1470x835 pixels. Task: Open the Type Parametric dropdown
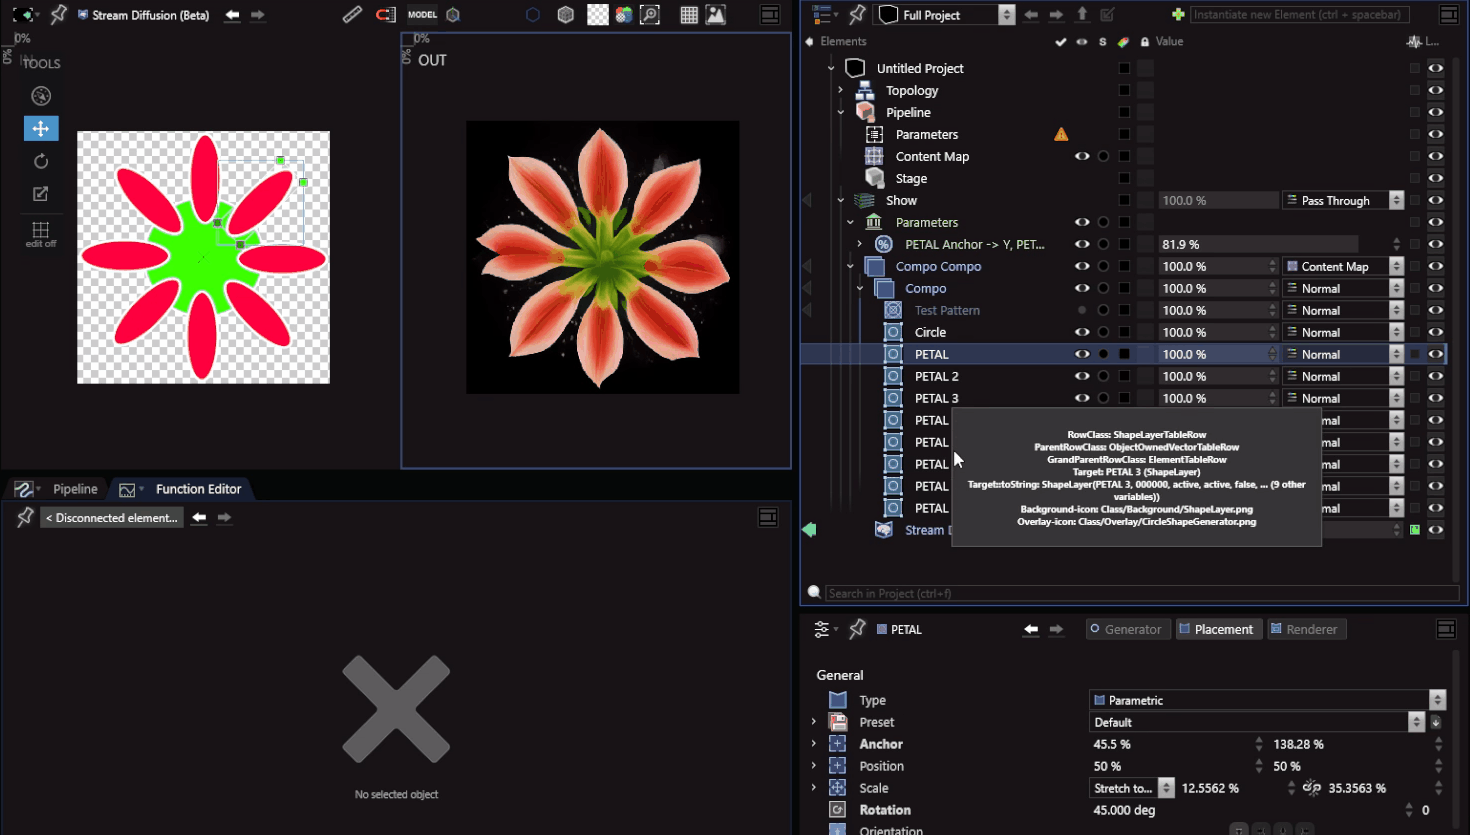pyautogui.click(x=1266, y=700)
